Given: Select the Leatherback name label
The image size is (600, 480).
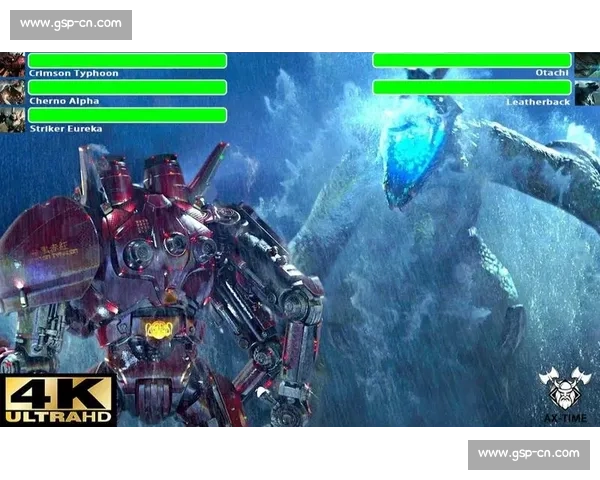Looking at the screenshot, I should (538, 101).
